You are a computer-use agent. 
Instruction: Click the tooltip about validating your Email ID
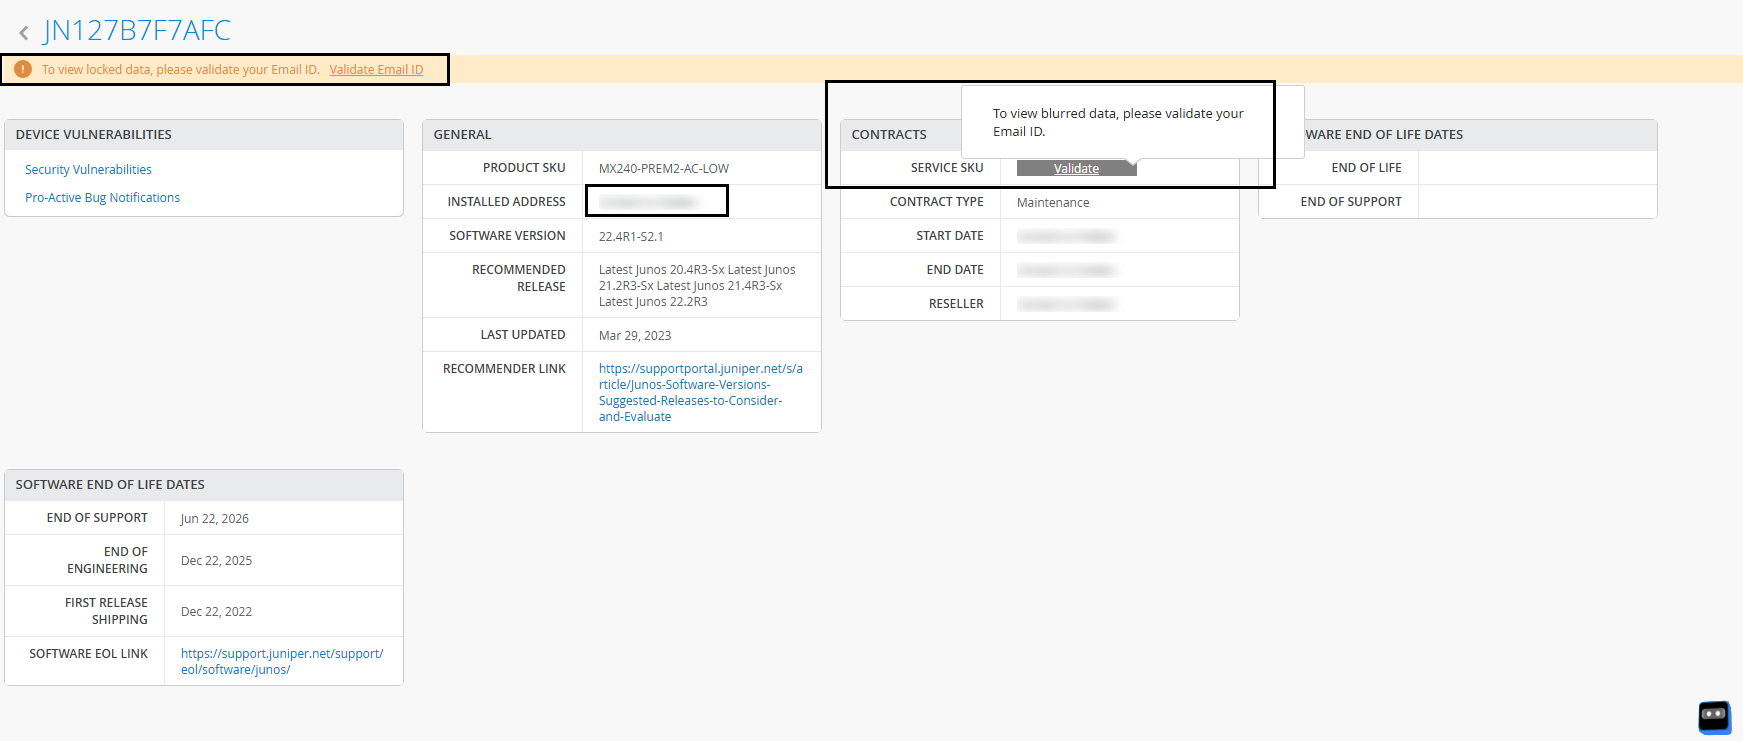[1133, 122]
